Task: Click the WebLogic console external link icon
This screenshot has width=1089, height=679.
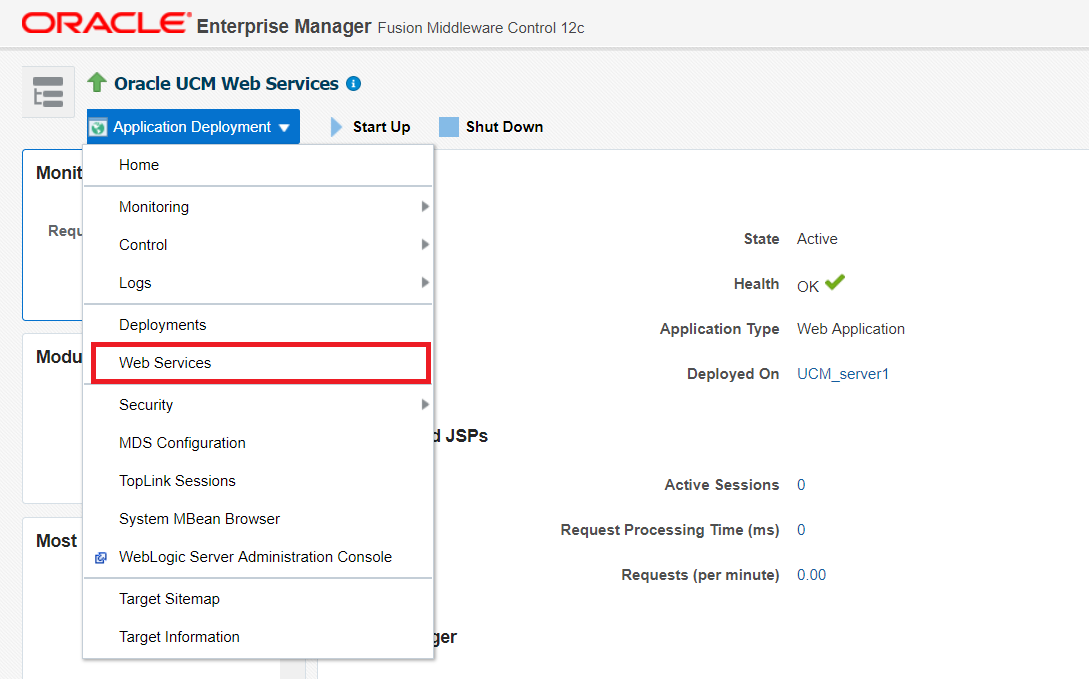Action: [101, 558]
